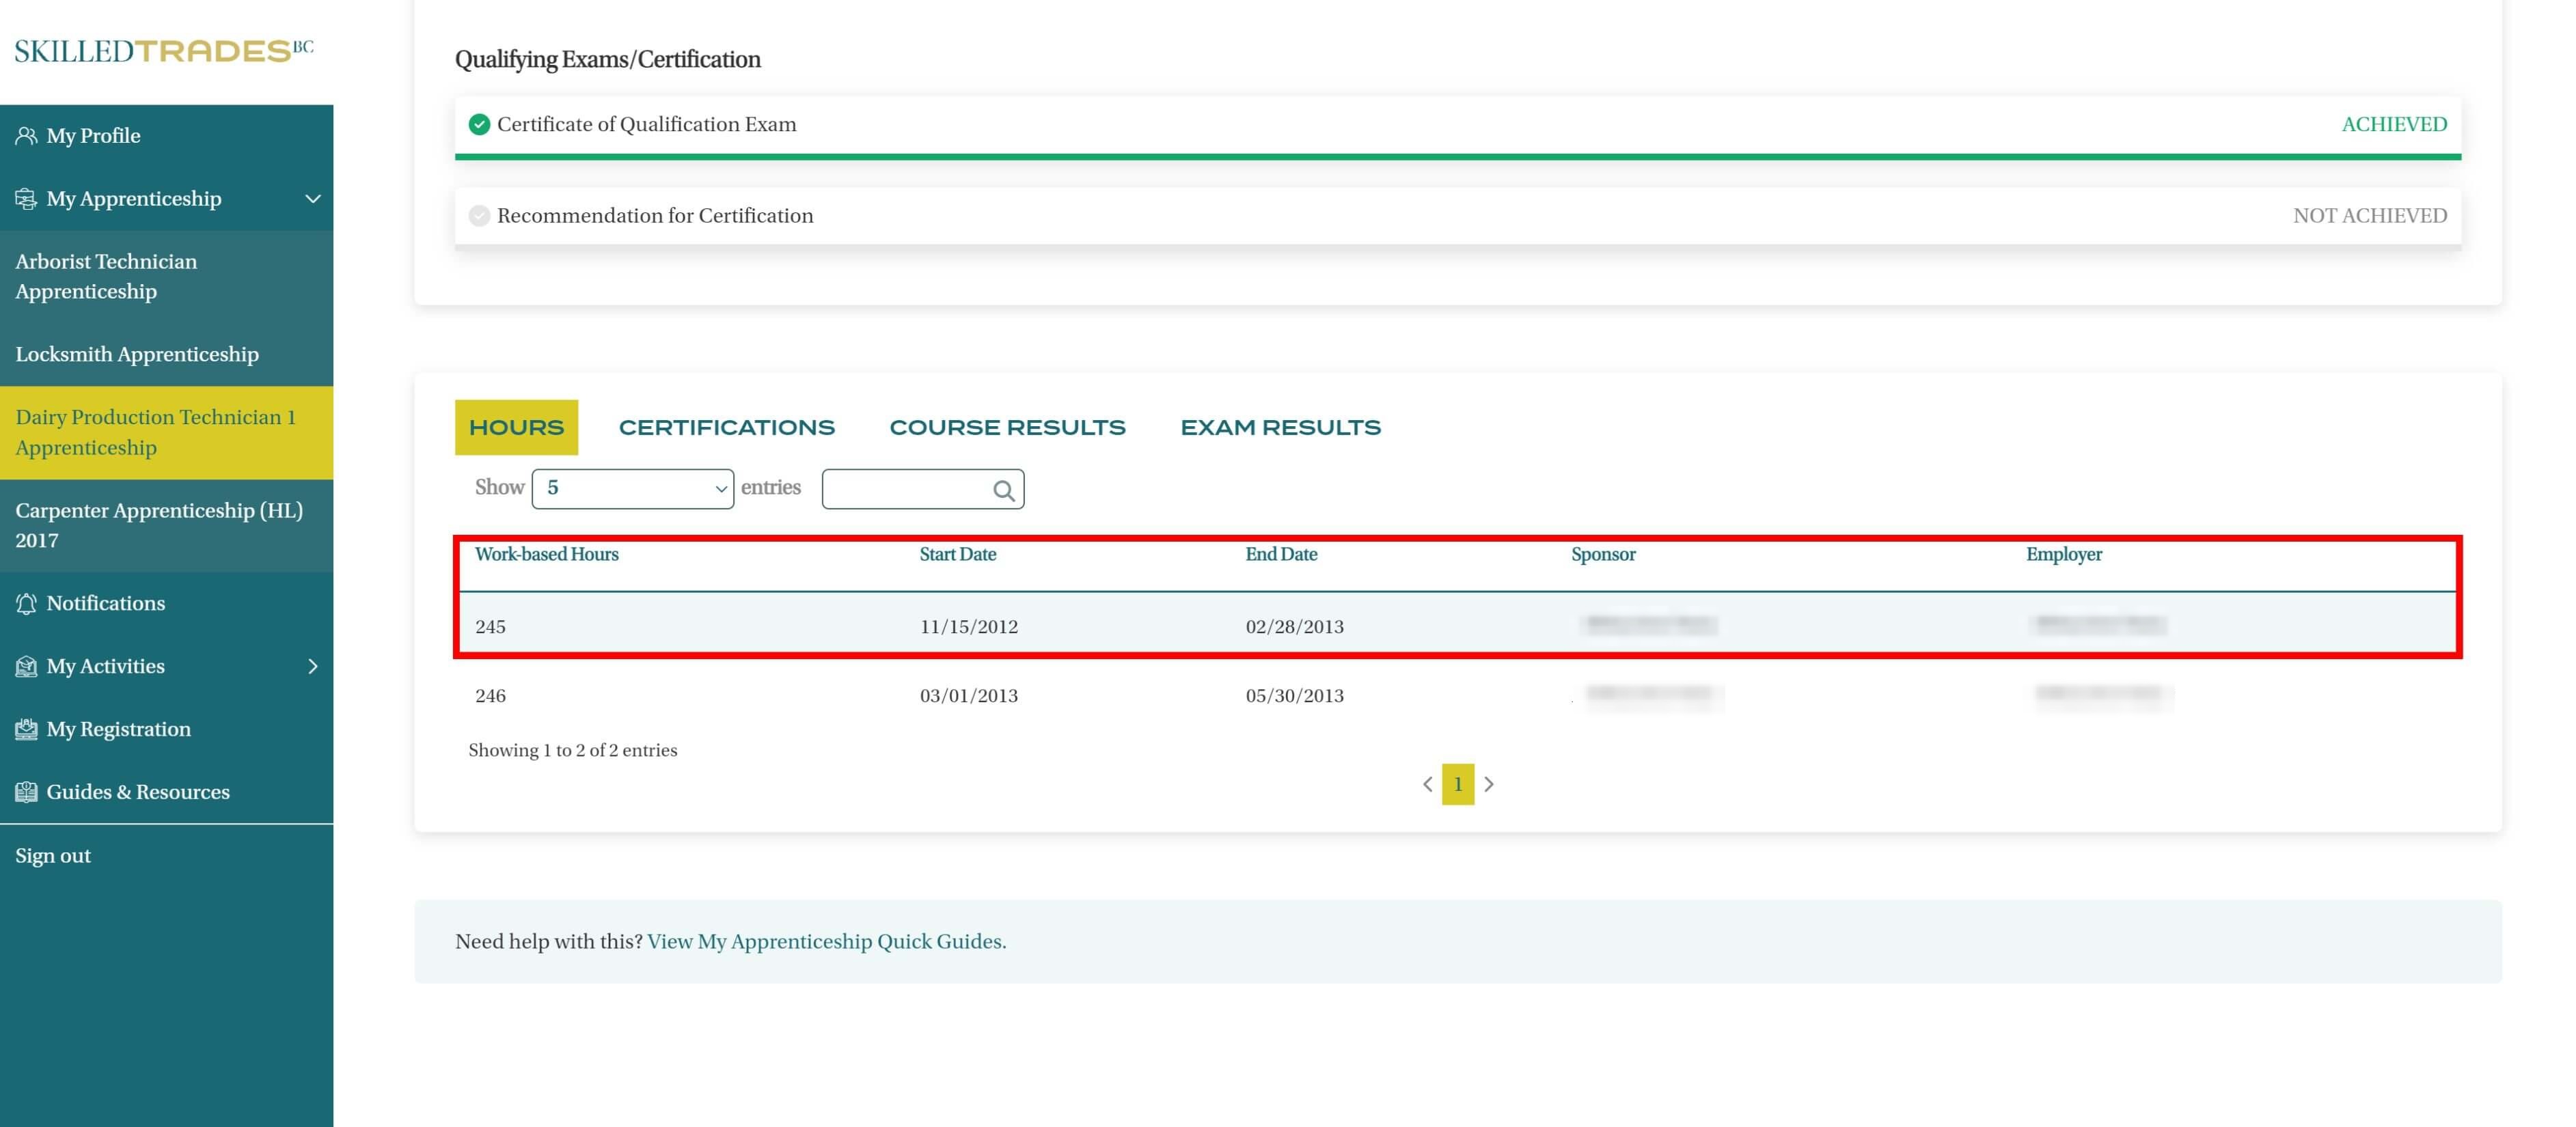This screenshot has width=2576, height=1127.
Task: Go to next page of hours table
Action: pos(1489,785)
